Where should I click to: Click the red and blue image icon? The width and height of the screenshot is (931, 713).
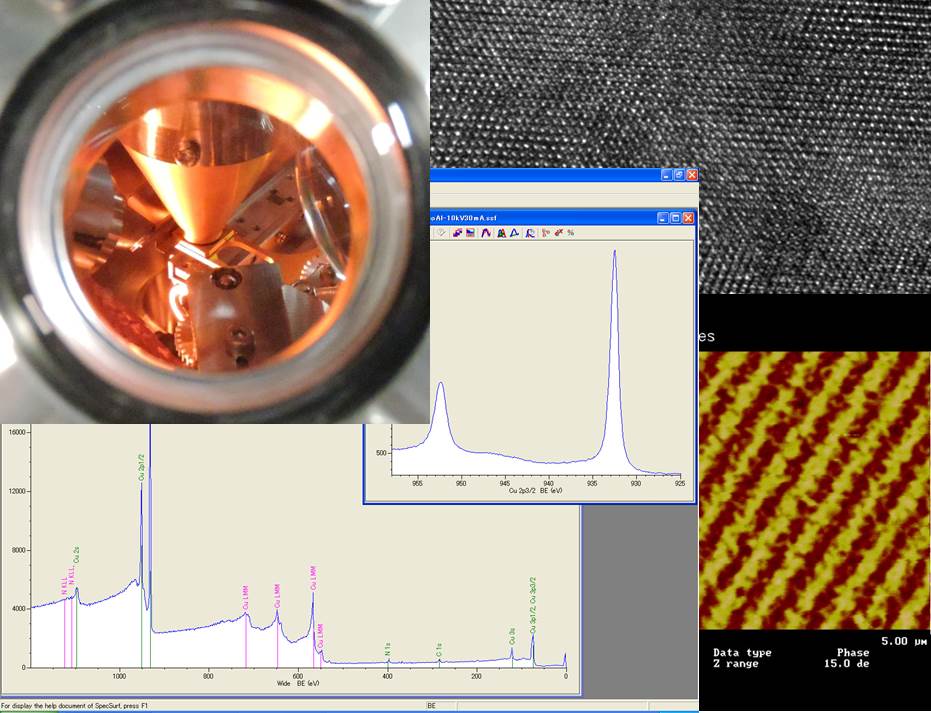pyautogui.click(x=470, y=233)
